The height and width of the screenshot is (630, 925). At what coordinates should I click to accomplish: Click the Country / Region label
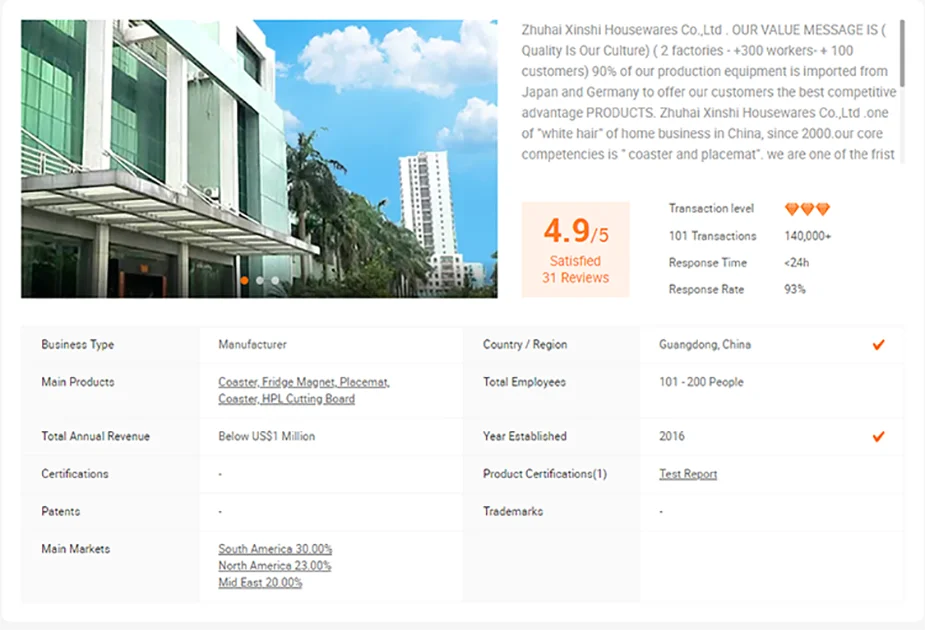pyautogui.click(x=525, y=344)
